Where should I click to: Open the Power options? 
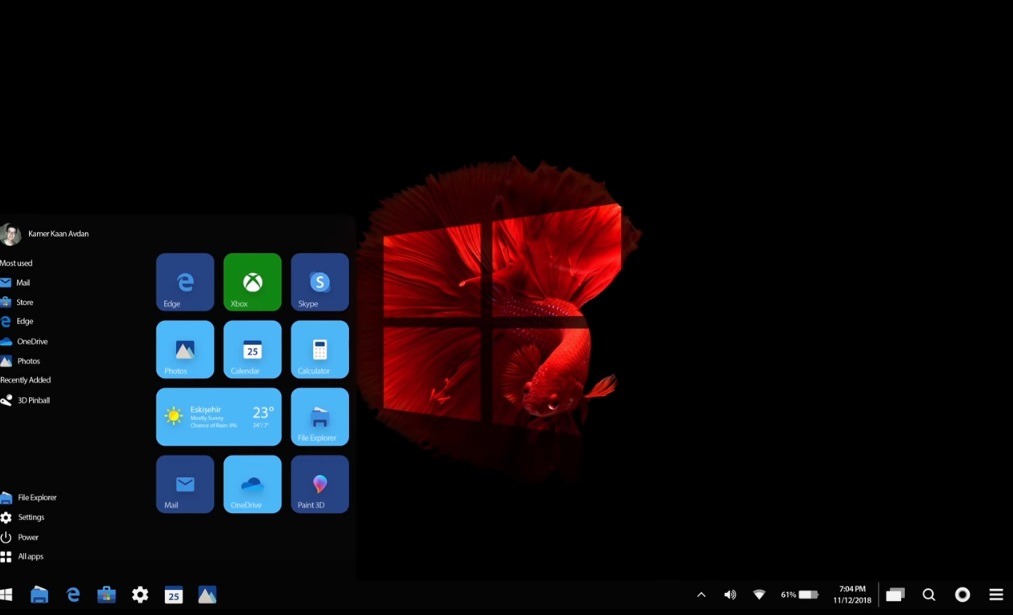[19, 537]
